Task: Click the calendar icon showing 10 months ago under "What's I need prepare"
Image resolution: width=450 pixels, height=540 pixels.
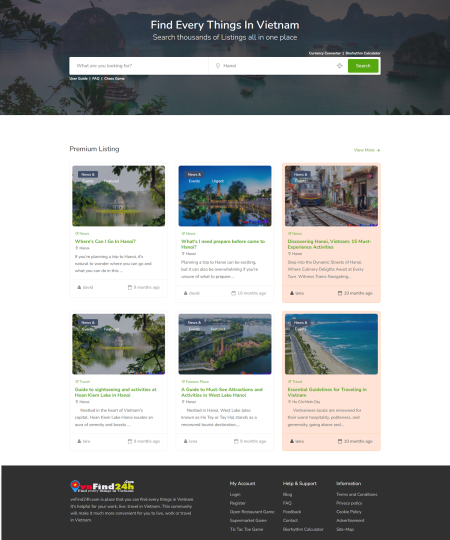Action: tap(233, 293)
